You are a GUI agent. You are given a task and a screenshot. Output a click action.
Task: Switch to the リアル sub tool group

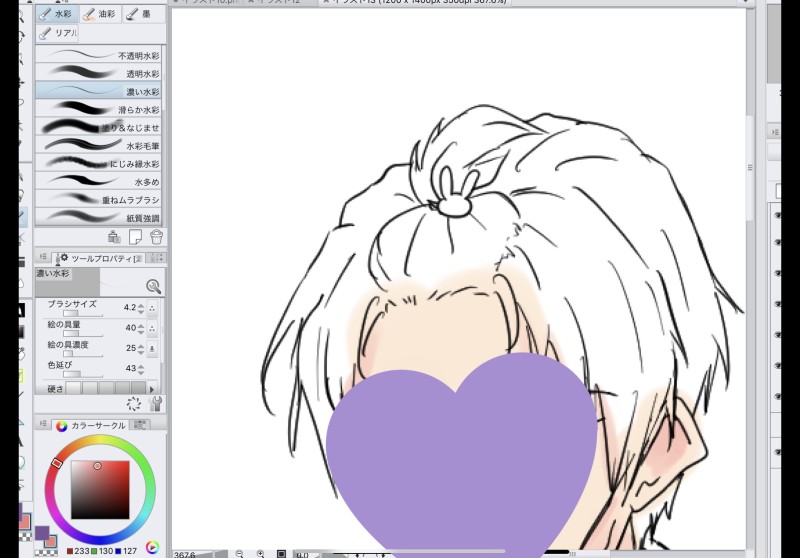coord(57,33)
